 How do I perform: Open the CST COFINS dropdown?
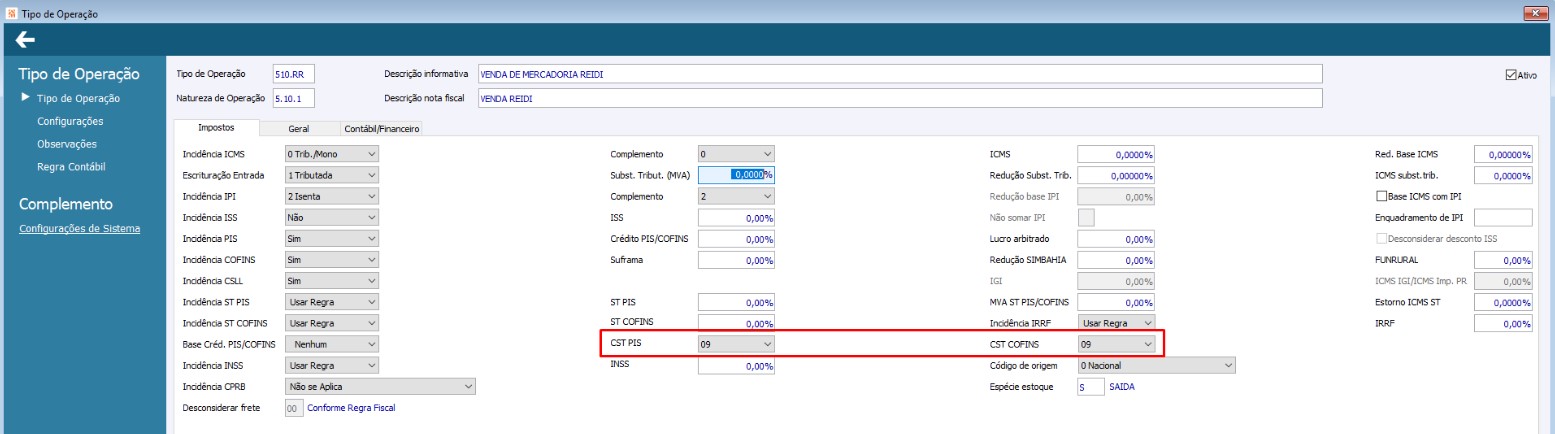coord(1116,344)
